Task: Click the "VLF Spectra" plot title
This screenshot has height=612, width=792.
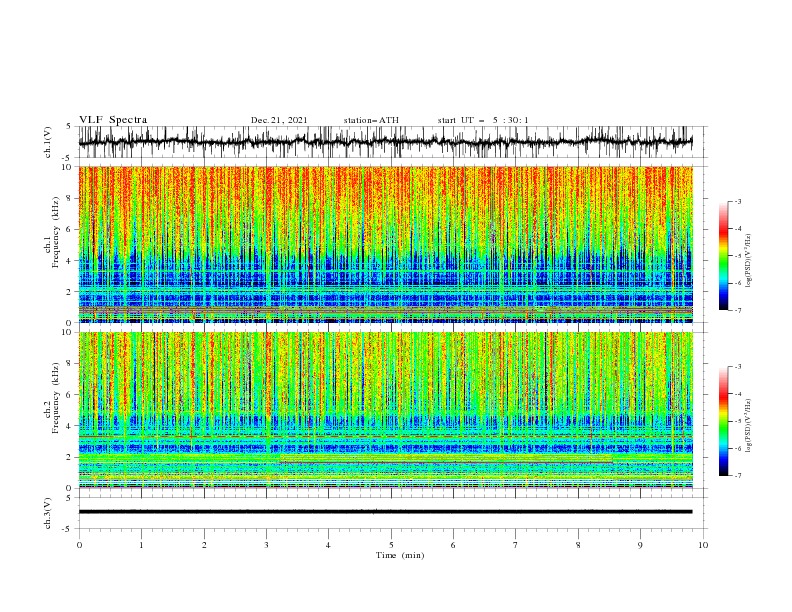Action: click(113, 120)
